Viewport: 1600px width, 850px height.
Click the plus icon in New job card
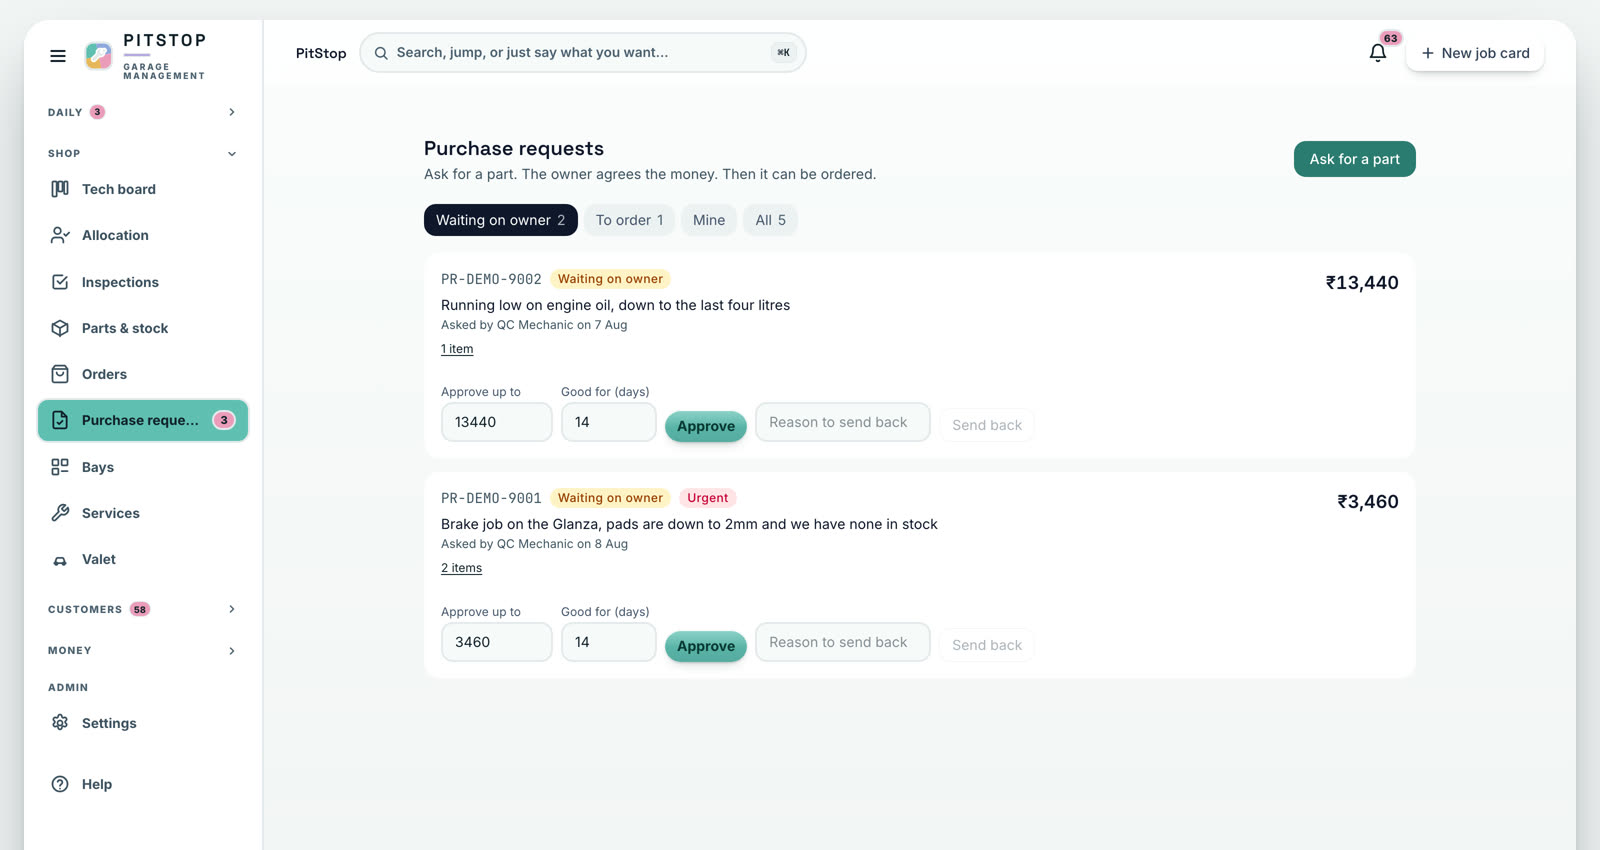(1428, 53)
